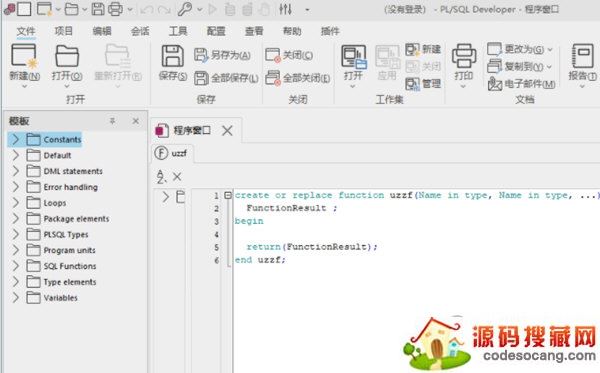Open the quick-access toolbar customize dropdown

coord(307,10)
